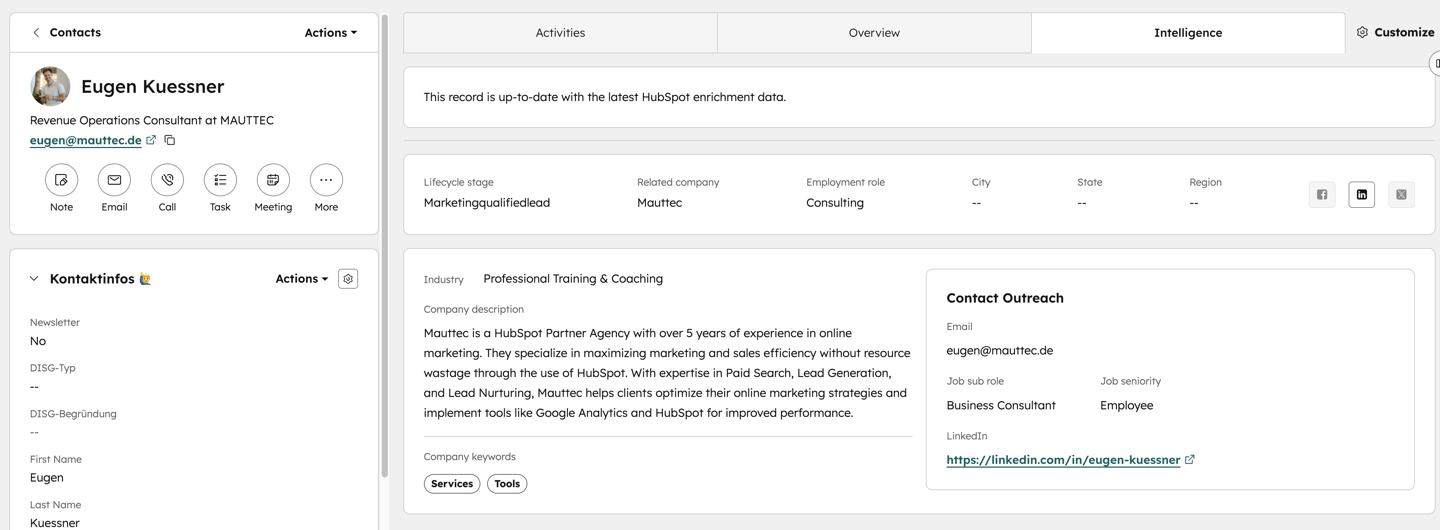Image resolution: width=1440 pixels, height=530 pixels.
Task: Collapse the sidebar with the edge toggle
Action: pyautogui.click(x=1435, y=63)
